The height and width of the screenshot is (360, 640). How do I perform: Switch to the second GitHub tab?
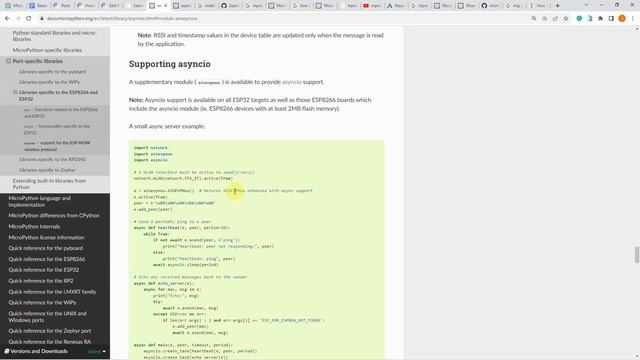coord(490,6)
